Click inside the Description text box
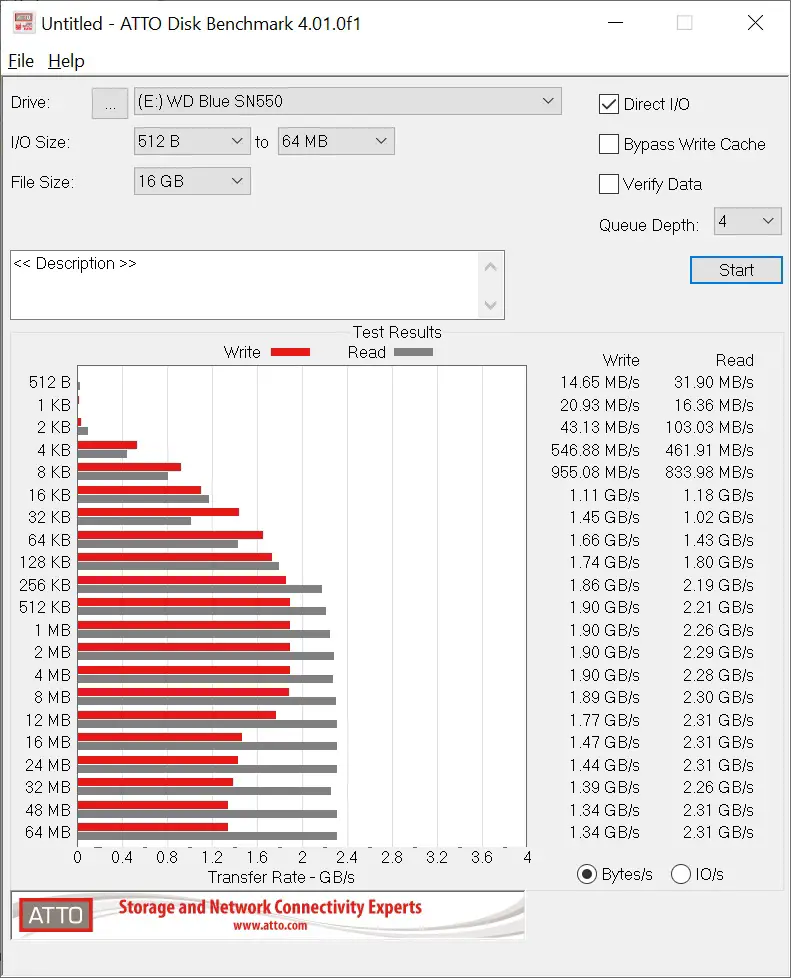Viewport: 791px width, 978px height. click(x=245, y=285)
